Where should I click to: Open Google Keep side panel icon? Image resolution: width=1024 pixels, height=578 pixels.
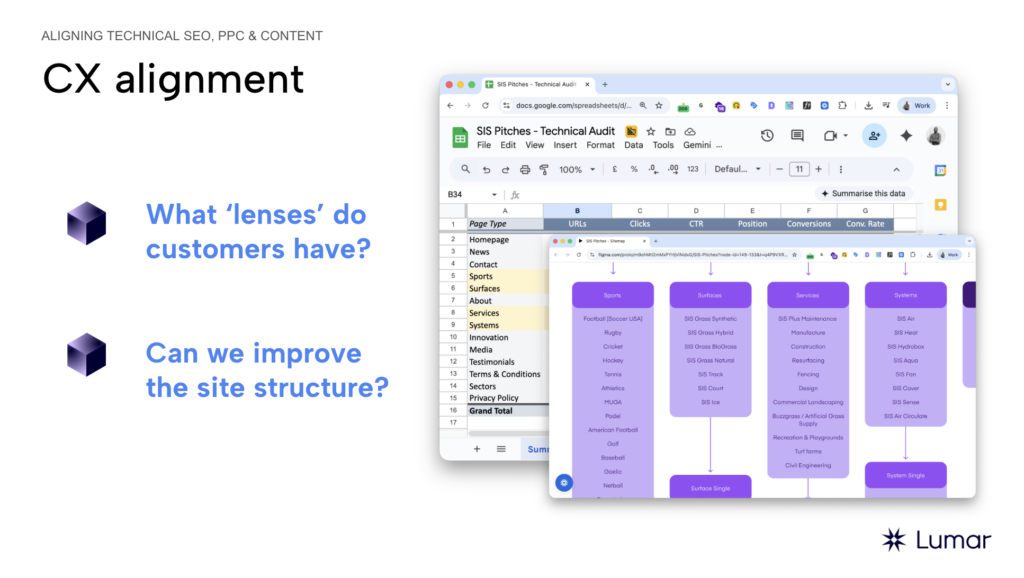940,205
